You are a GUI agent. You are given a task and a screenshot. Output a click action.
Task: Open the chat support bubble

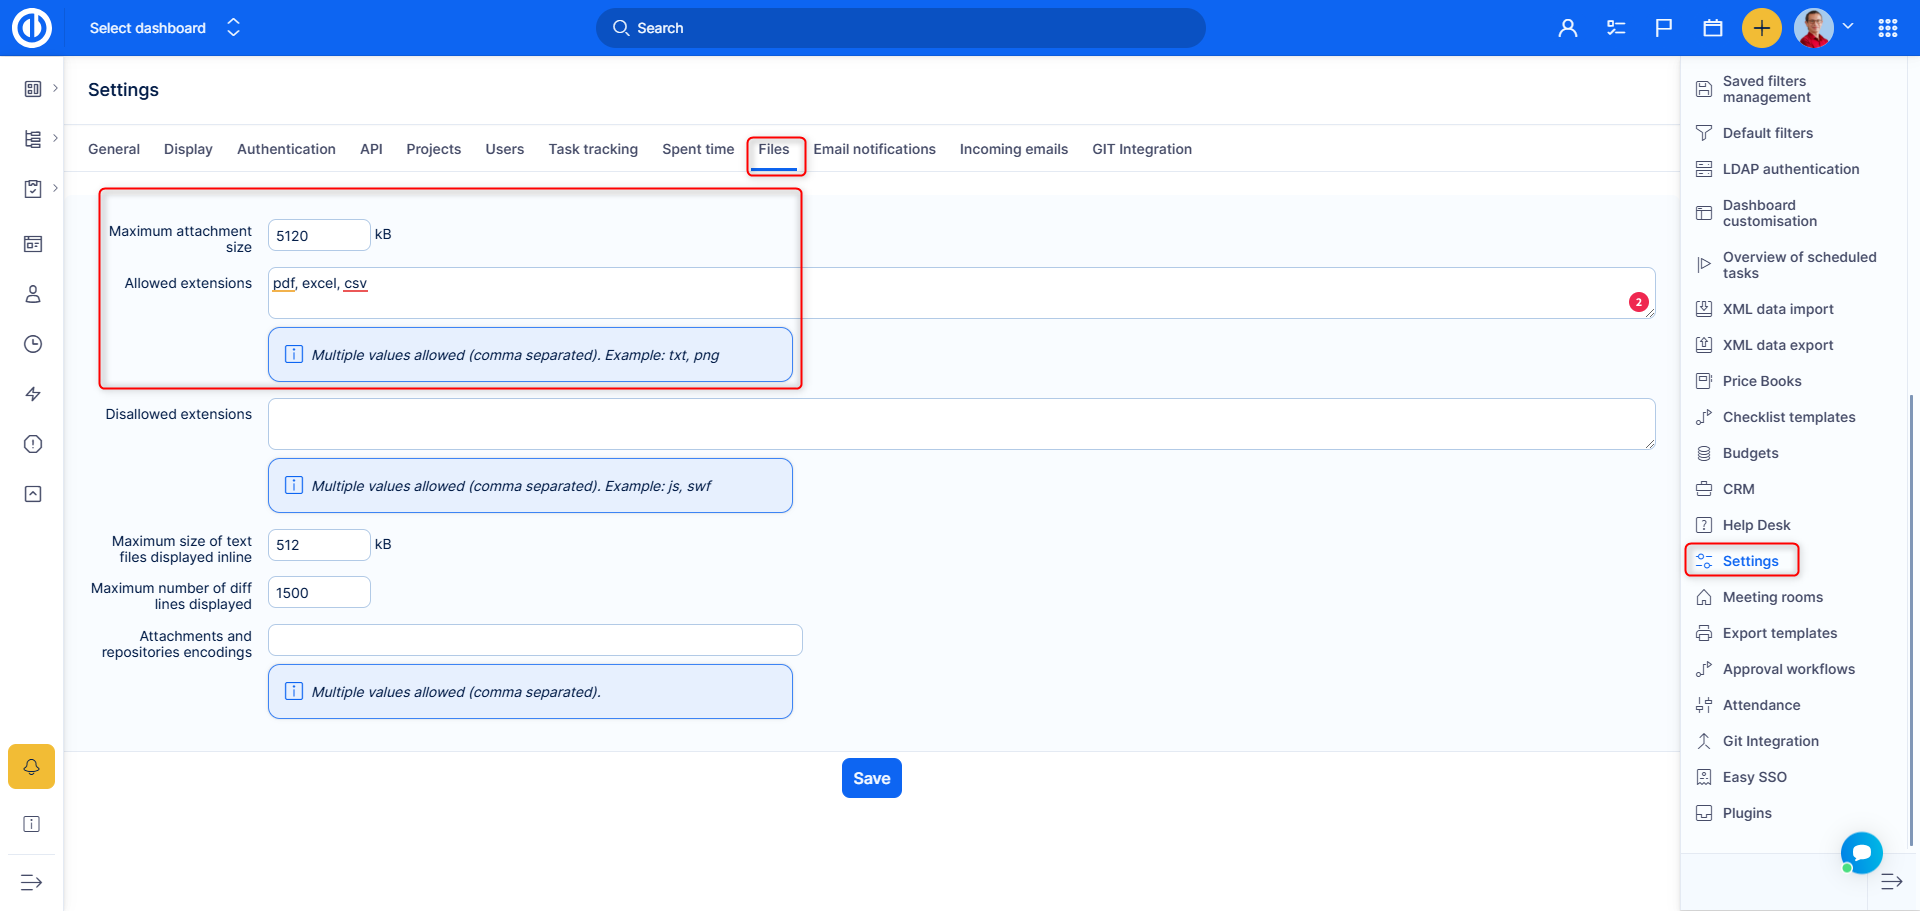pyautogui.click(x=1861, y=852)
